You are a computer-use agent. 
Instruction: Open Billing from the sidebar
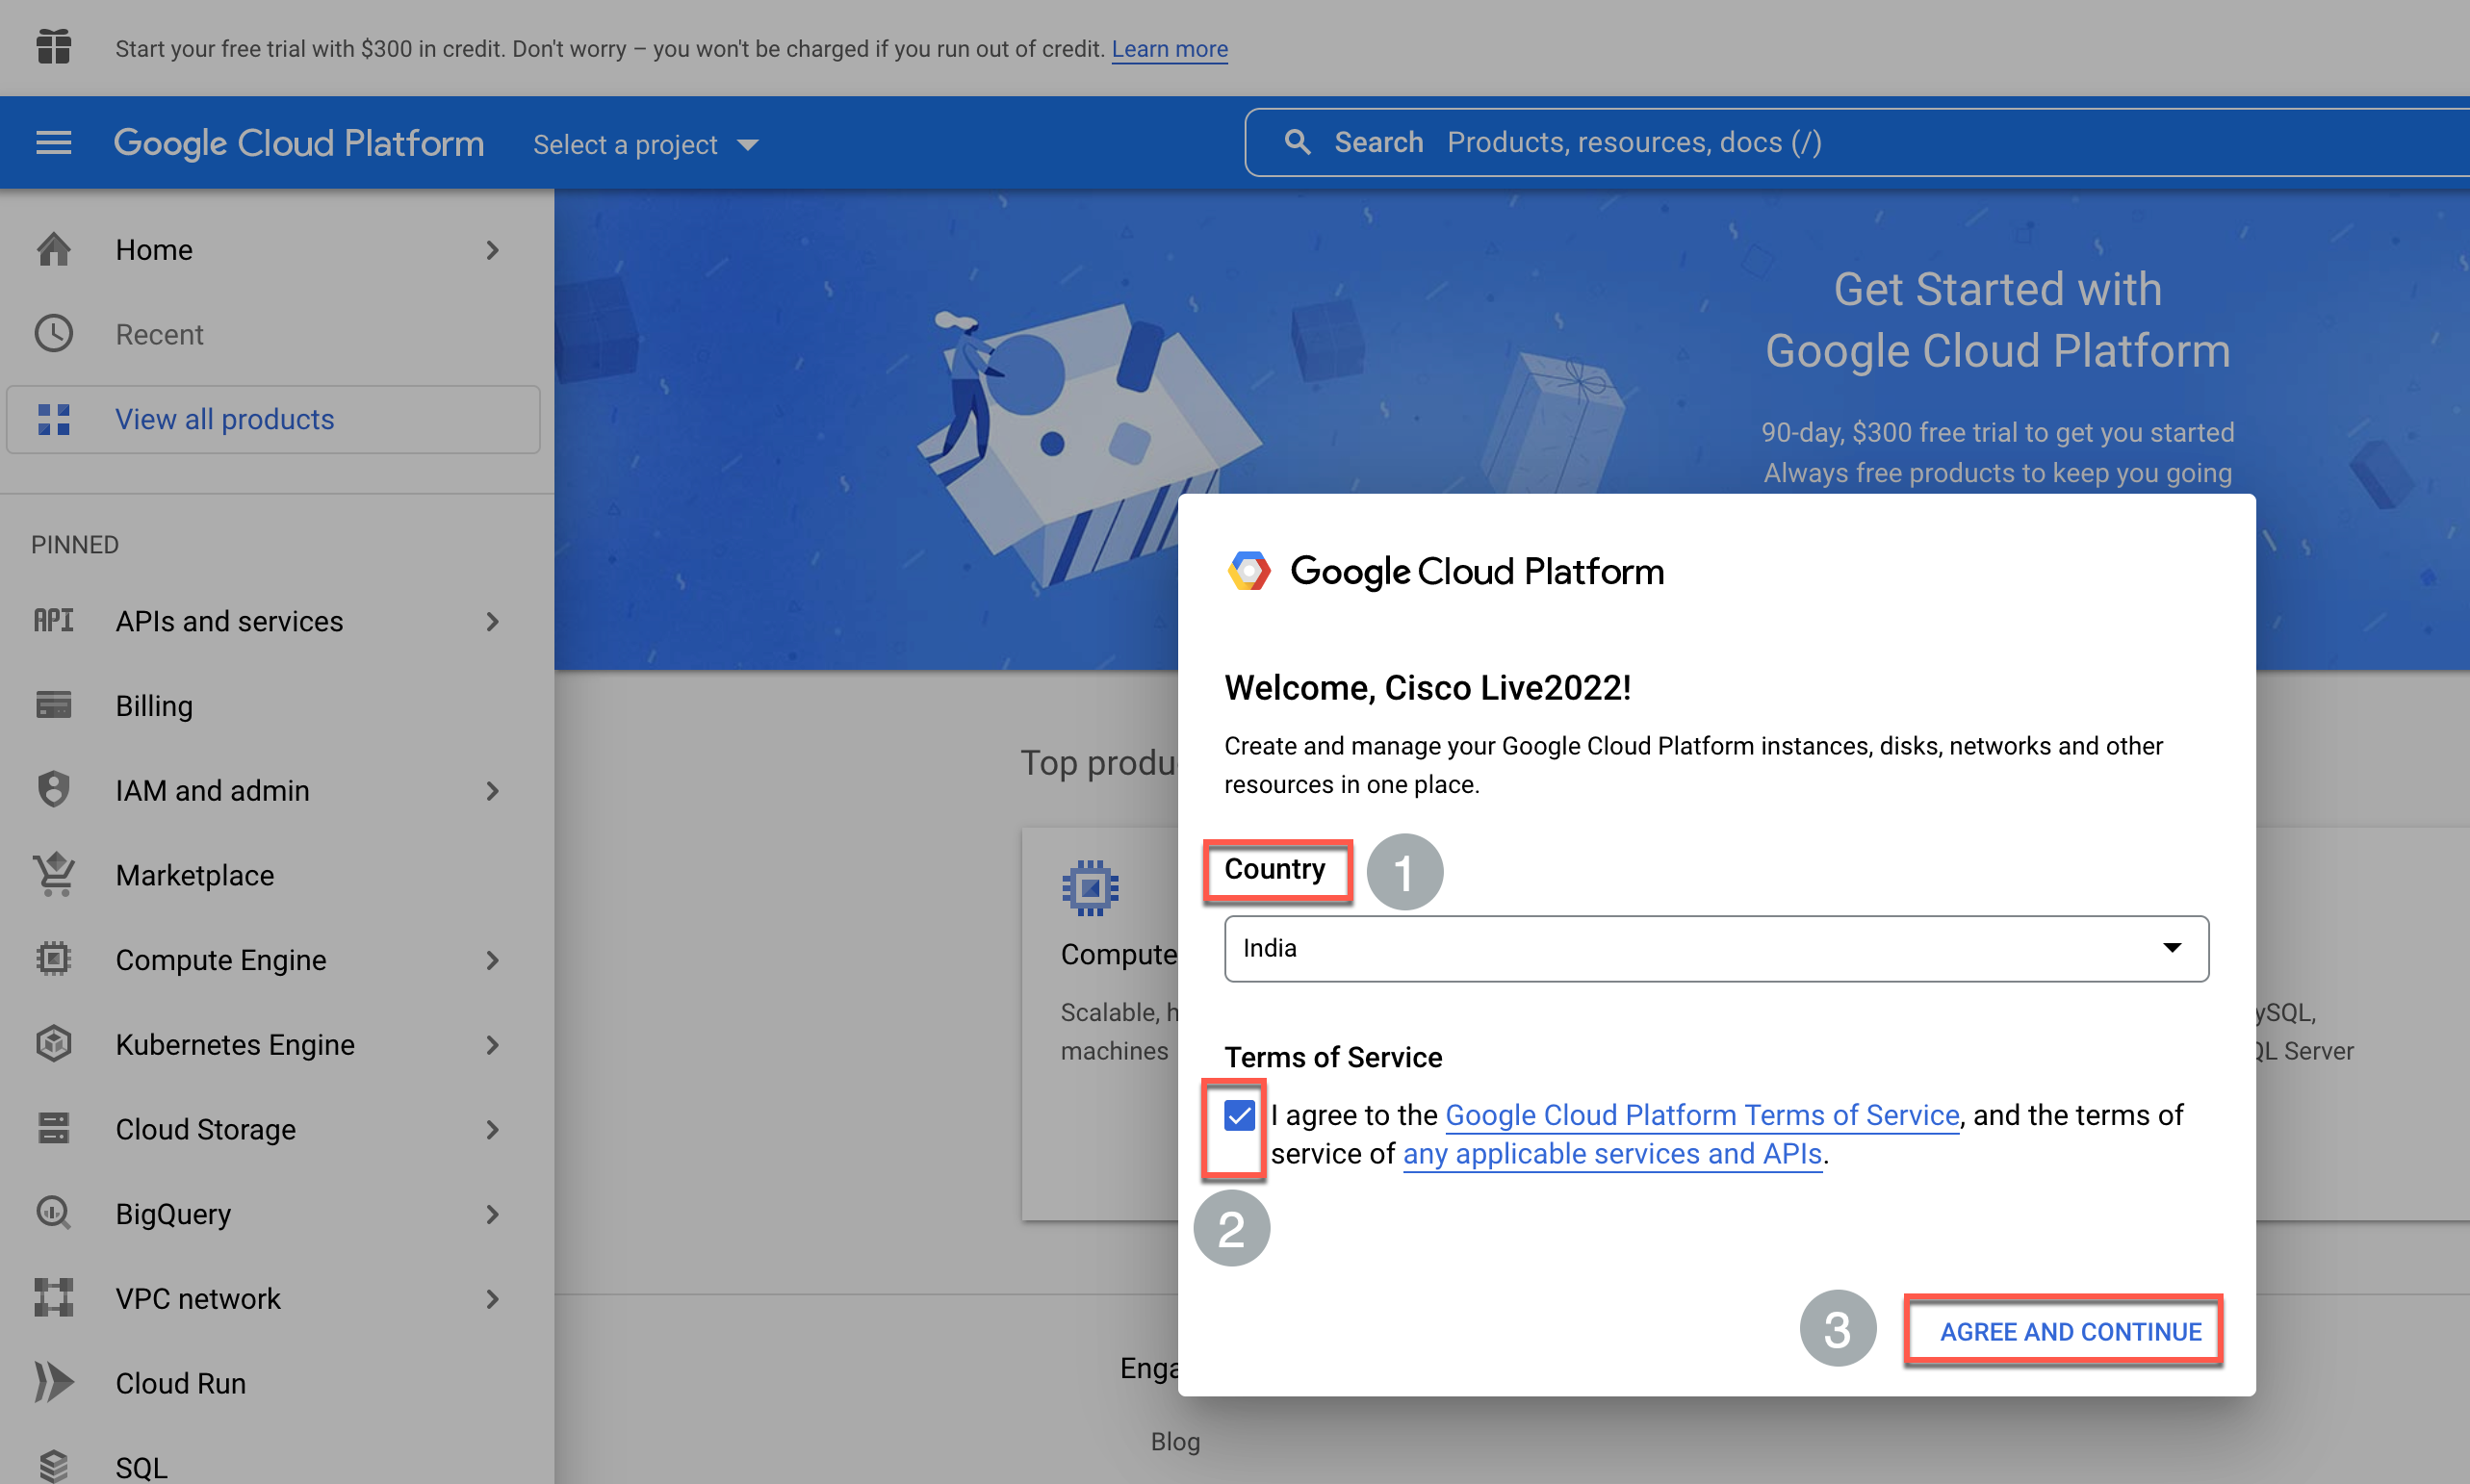click(x=154, y=705)
